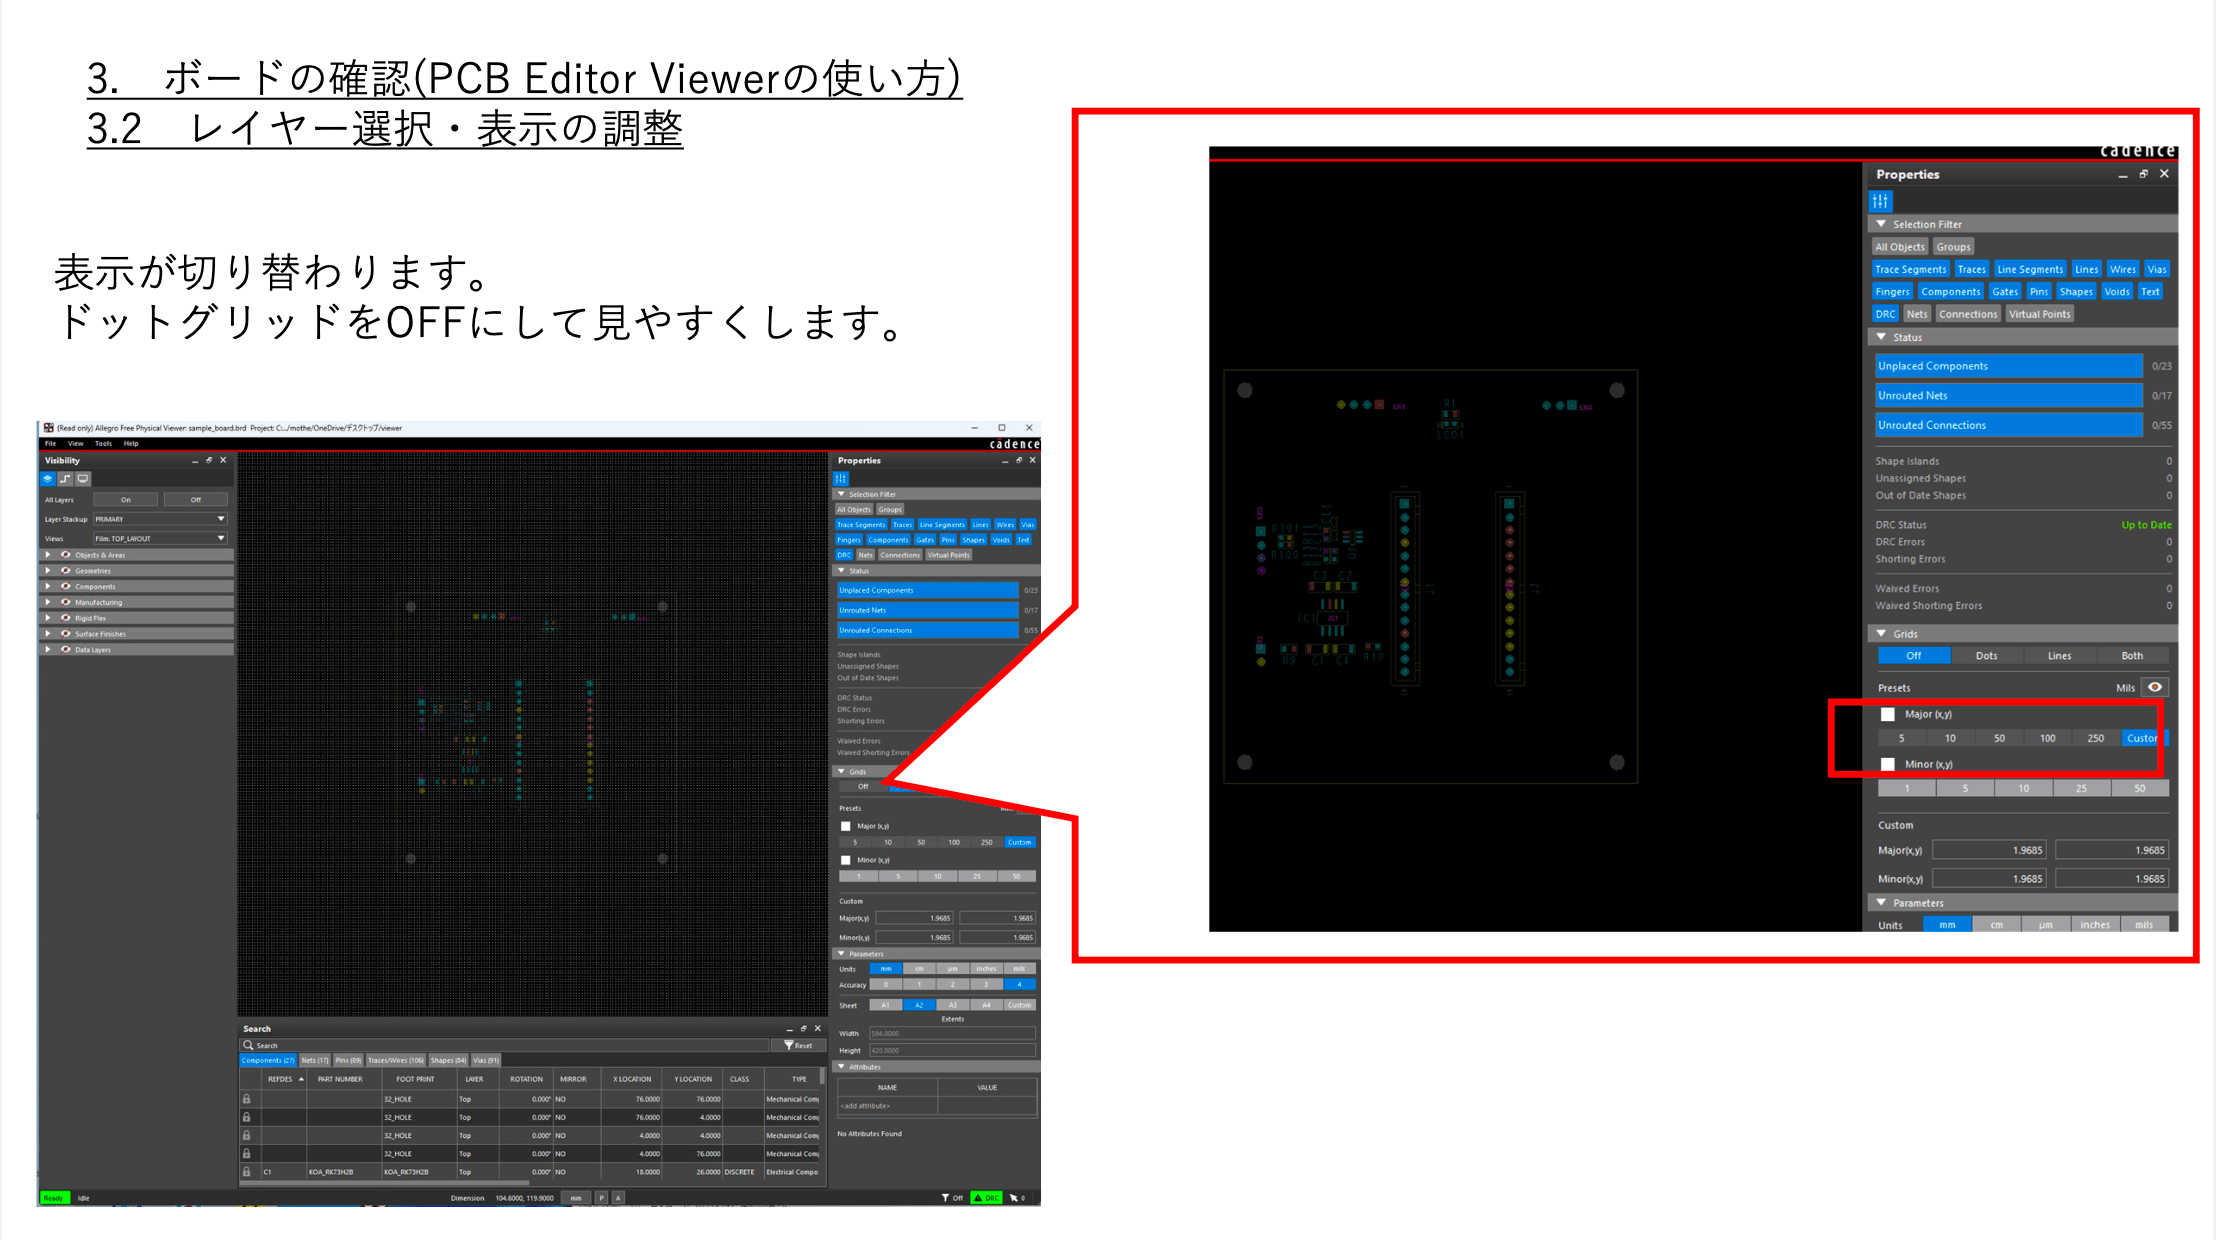Open the Tools menu
Image resolution: width=2216 pixels, height=1240 pixels.
click(x=103, y=443)
